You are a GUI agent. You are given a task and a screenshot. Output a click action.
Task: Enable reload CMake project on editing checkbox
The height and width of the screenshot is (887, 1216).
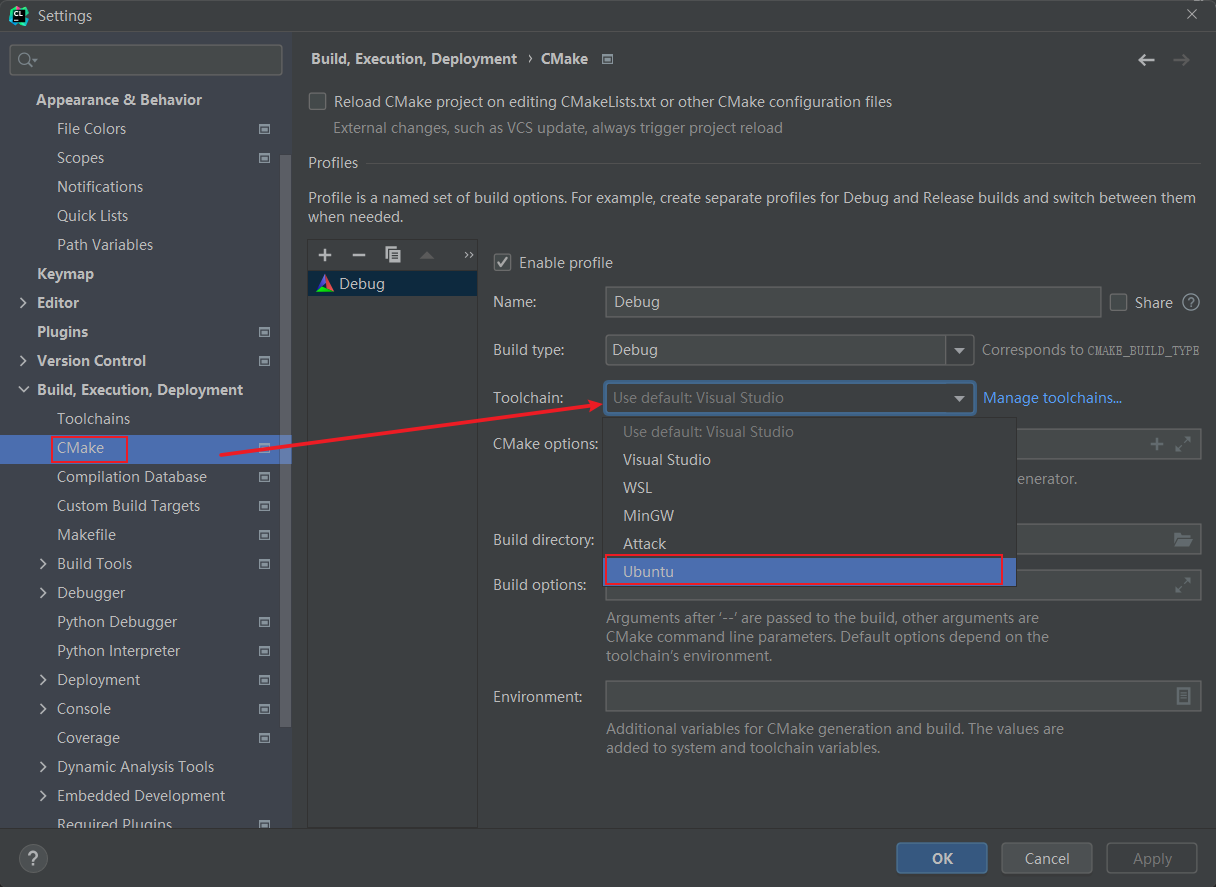tap(318, 101)
